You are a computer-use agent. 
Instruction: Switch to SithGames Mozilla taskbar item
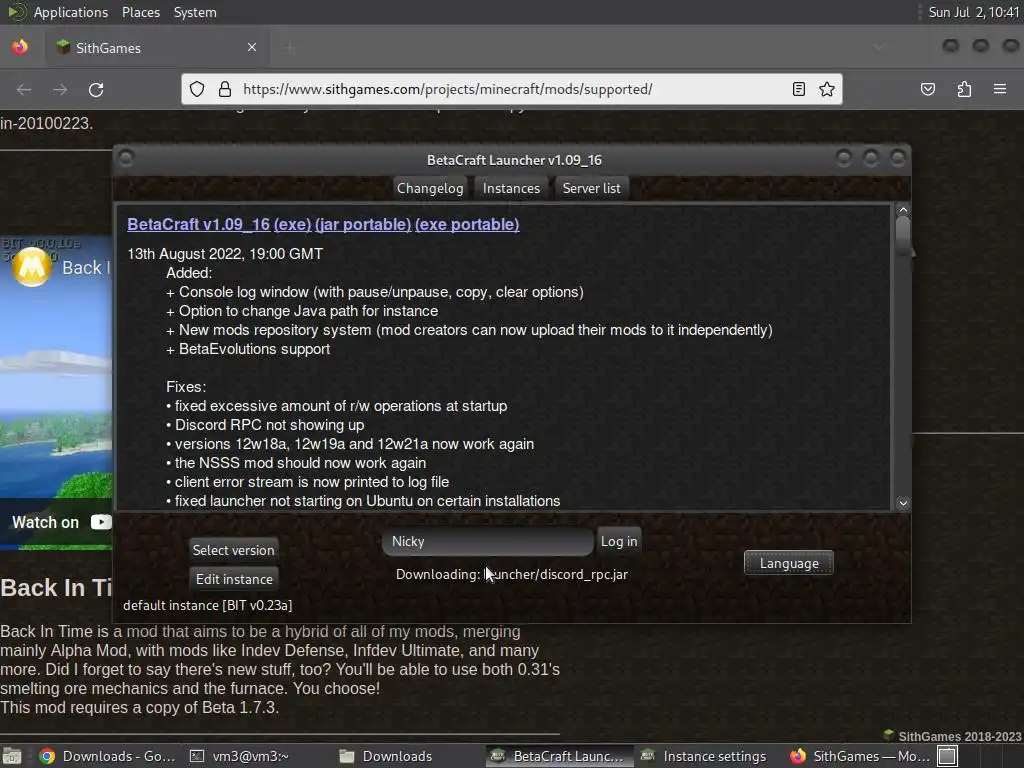pyautogui.click(x=859, y=756)
